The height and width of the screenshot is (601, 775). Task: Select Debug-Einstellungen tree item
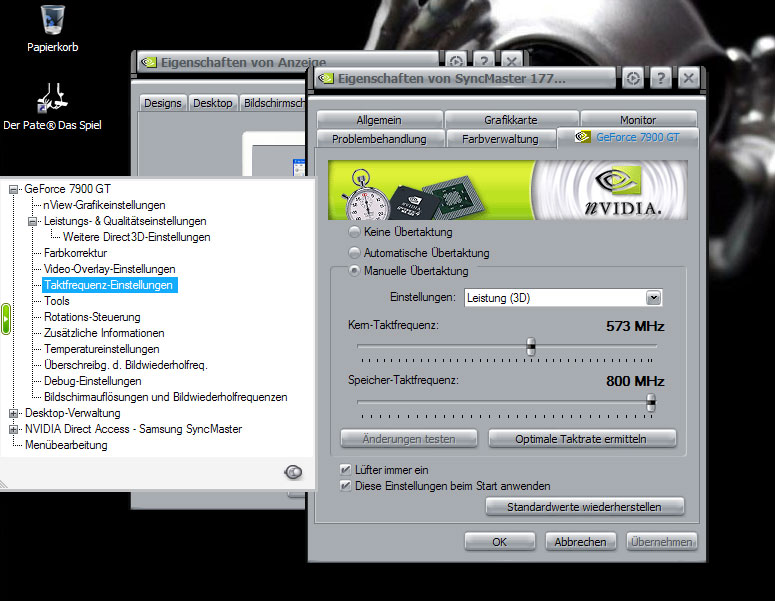pyautogui.click(x=93, y=381)
